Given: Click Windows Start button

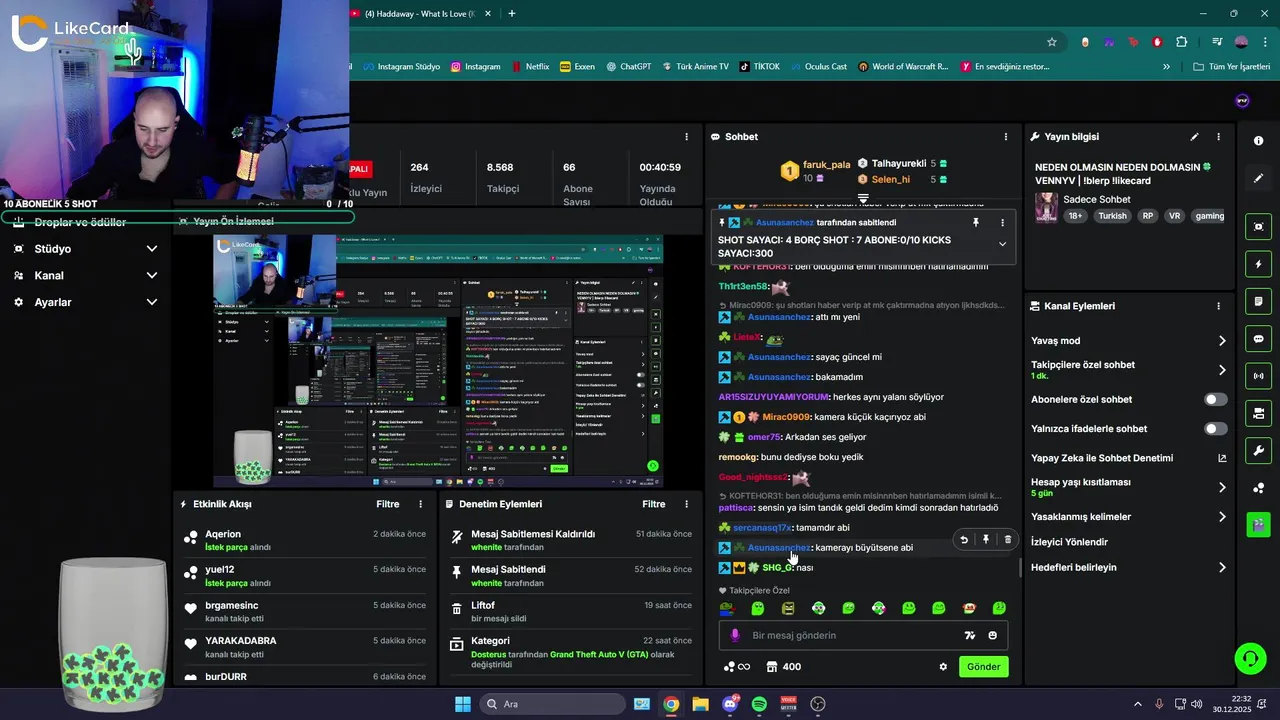Looking at the screenshot, I should [463, 704].
